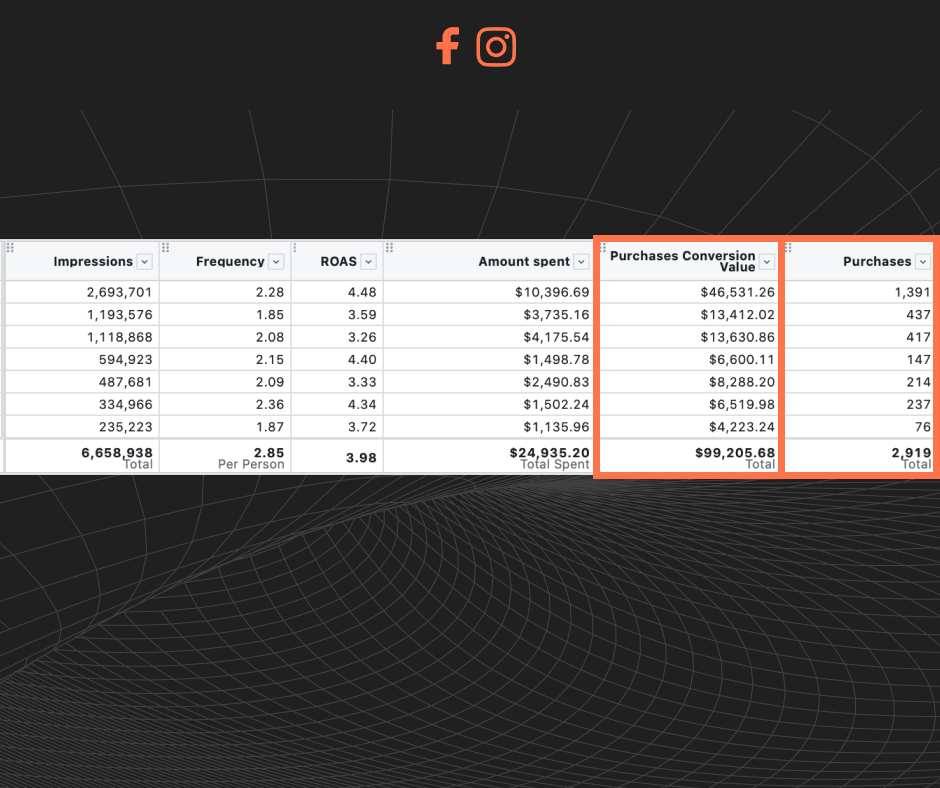This screenshot has height=788, width=940.
Task: Click conversion value $6,519.98
Action: pos(742,405)
